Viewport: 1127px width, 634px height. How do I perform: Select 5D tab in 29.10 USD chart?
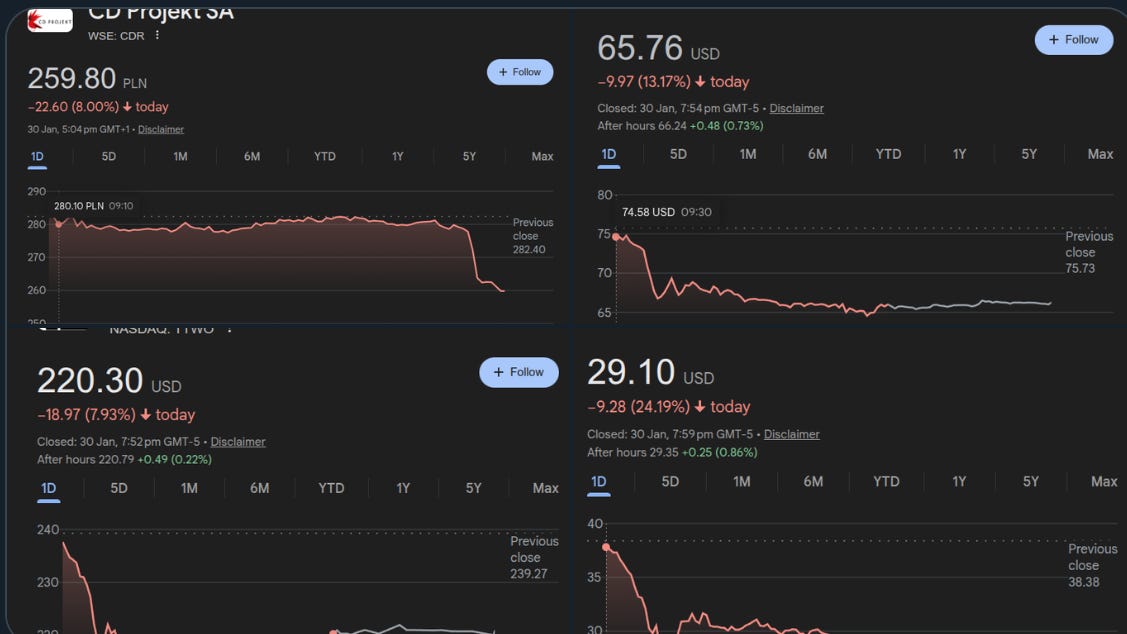tap(670, 482)
